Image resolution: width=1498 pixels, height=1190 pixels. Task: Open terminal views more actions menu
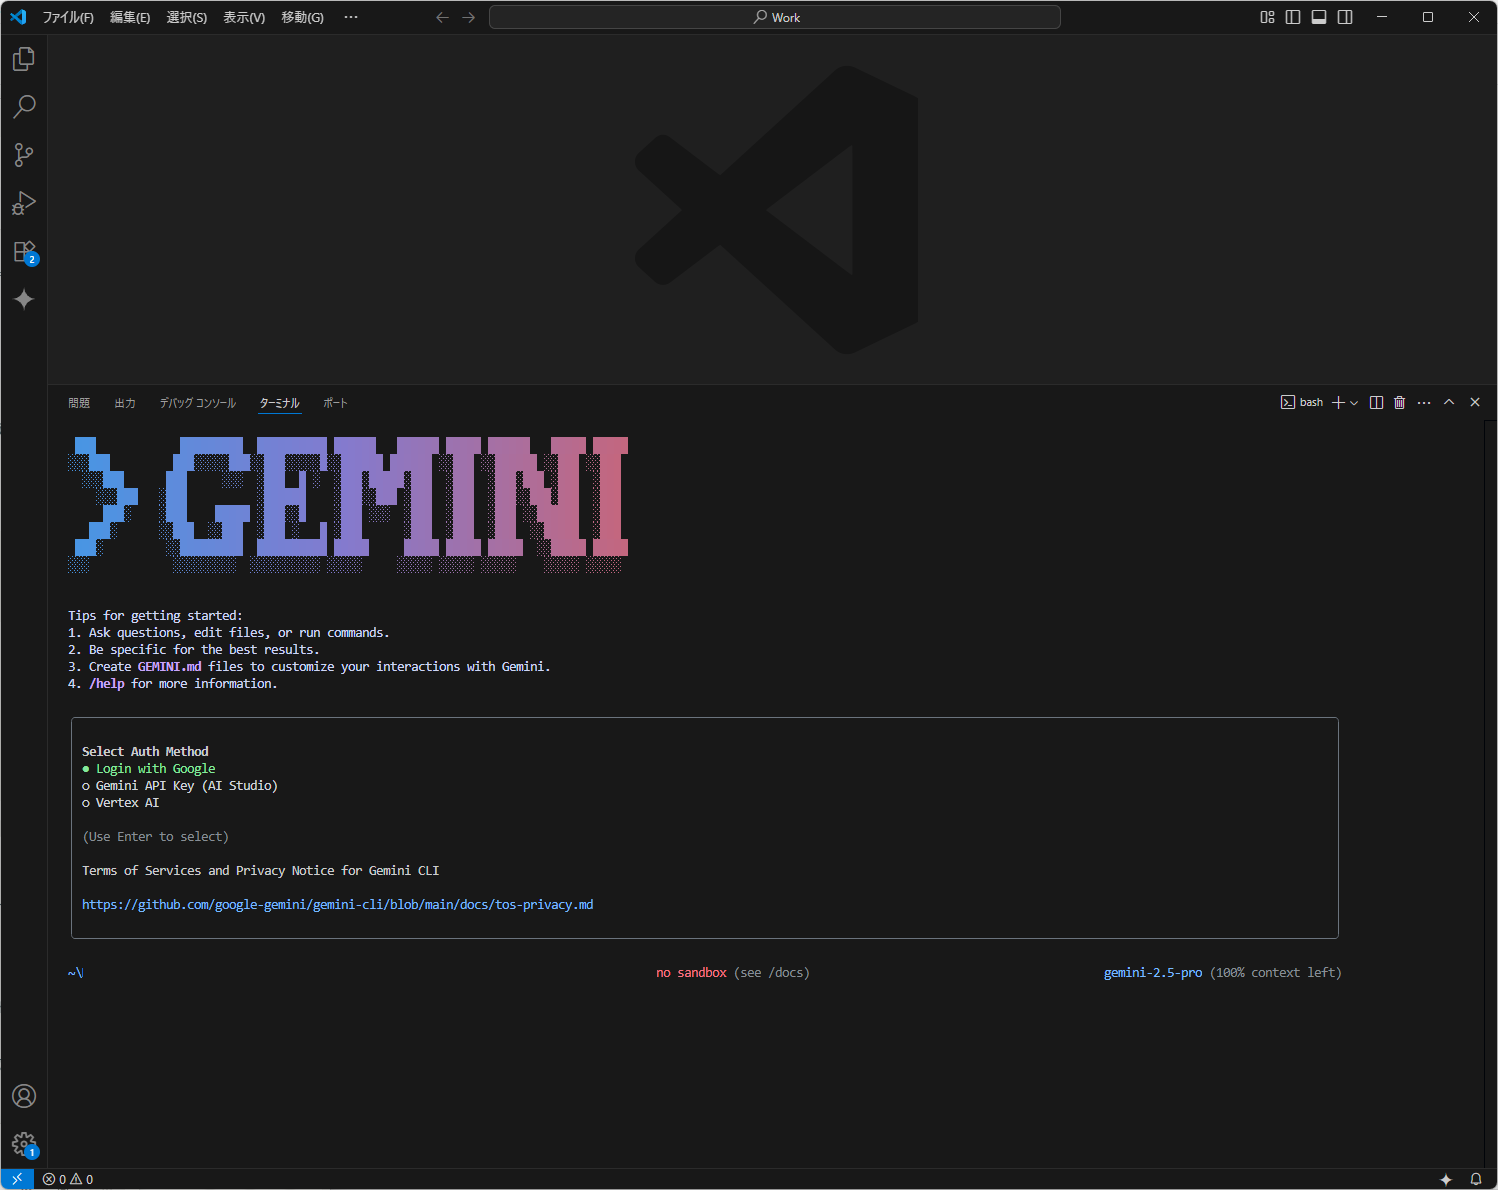[1424, 402]
